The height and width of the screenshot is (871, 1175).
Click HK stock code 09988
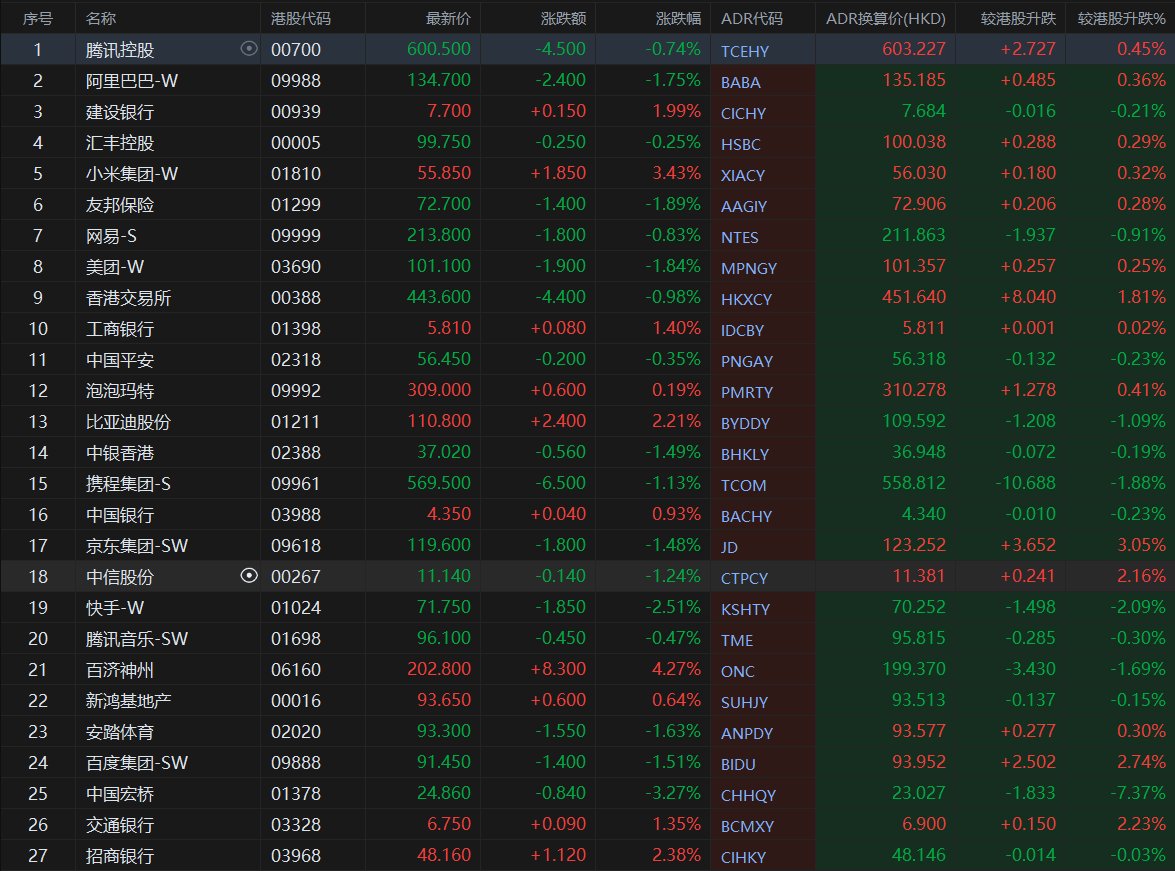295,80
